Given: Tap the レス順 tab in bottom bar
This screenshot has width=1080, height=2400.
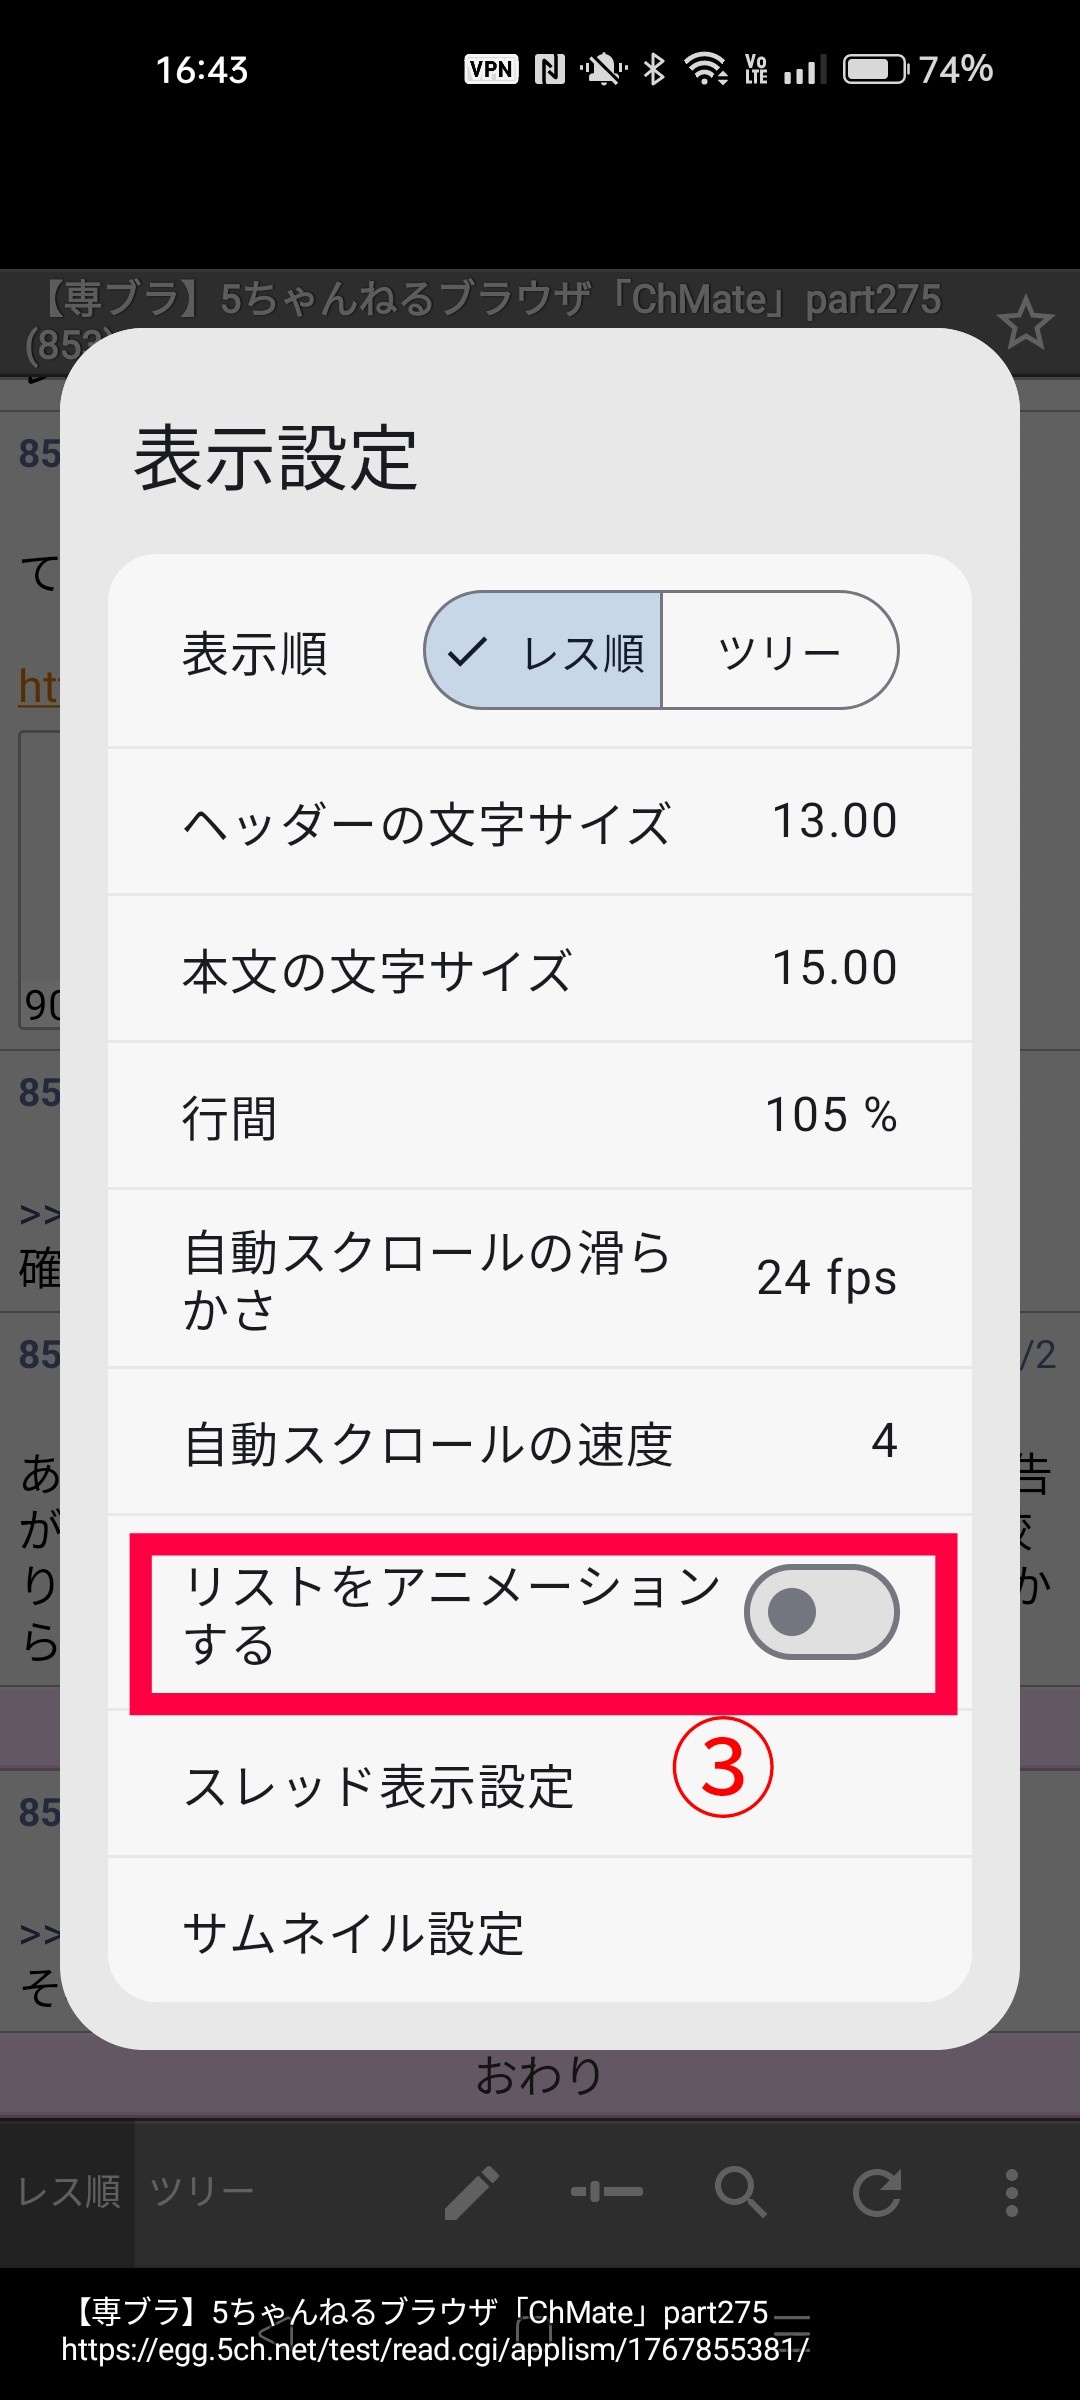Looking at the screenshot, I should 68,2192.
